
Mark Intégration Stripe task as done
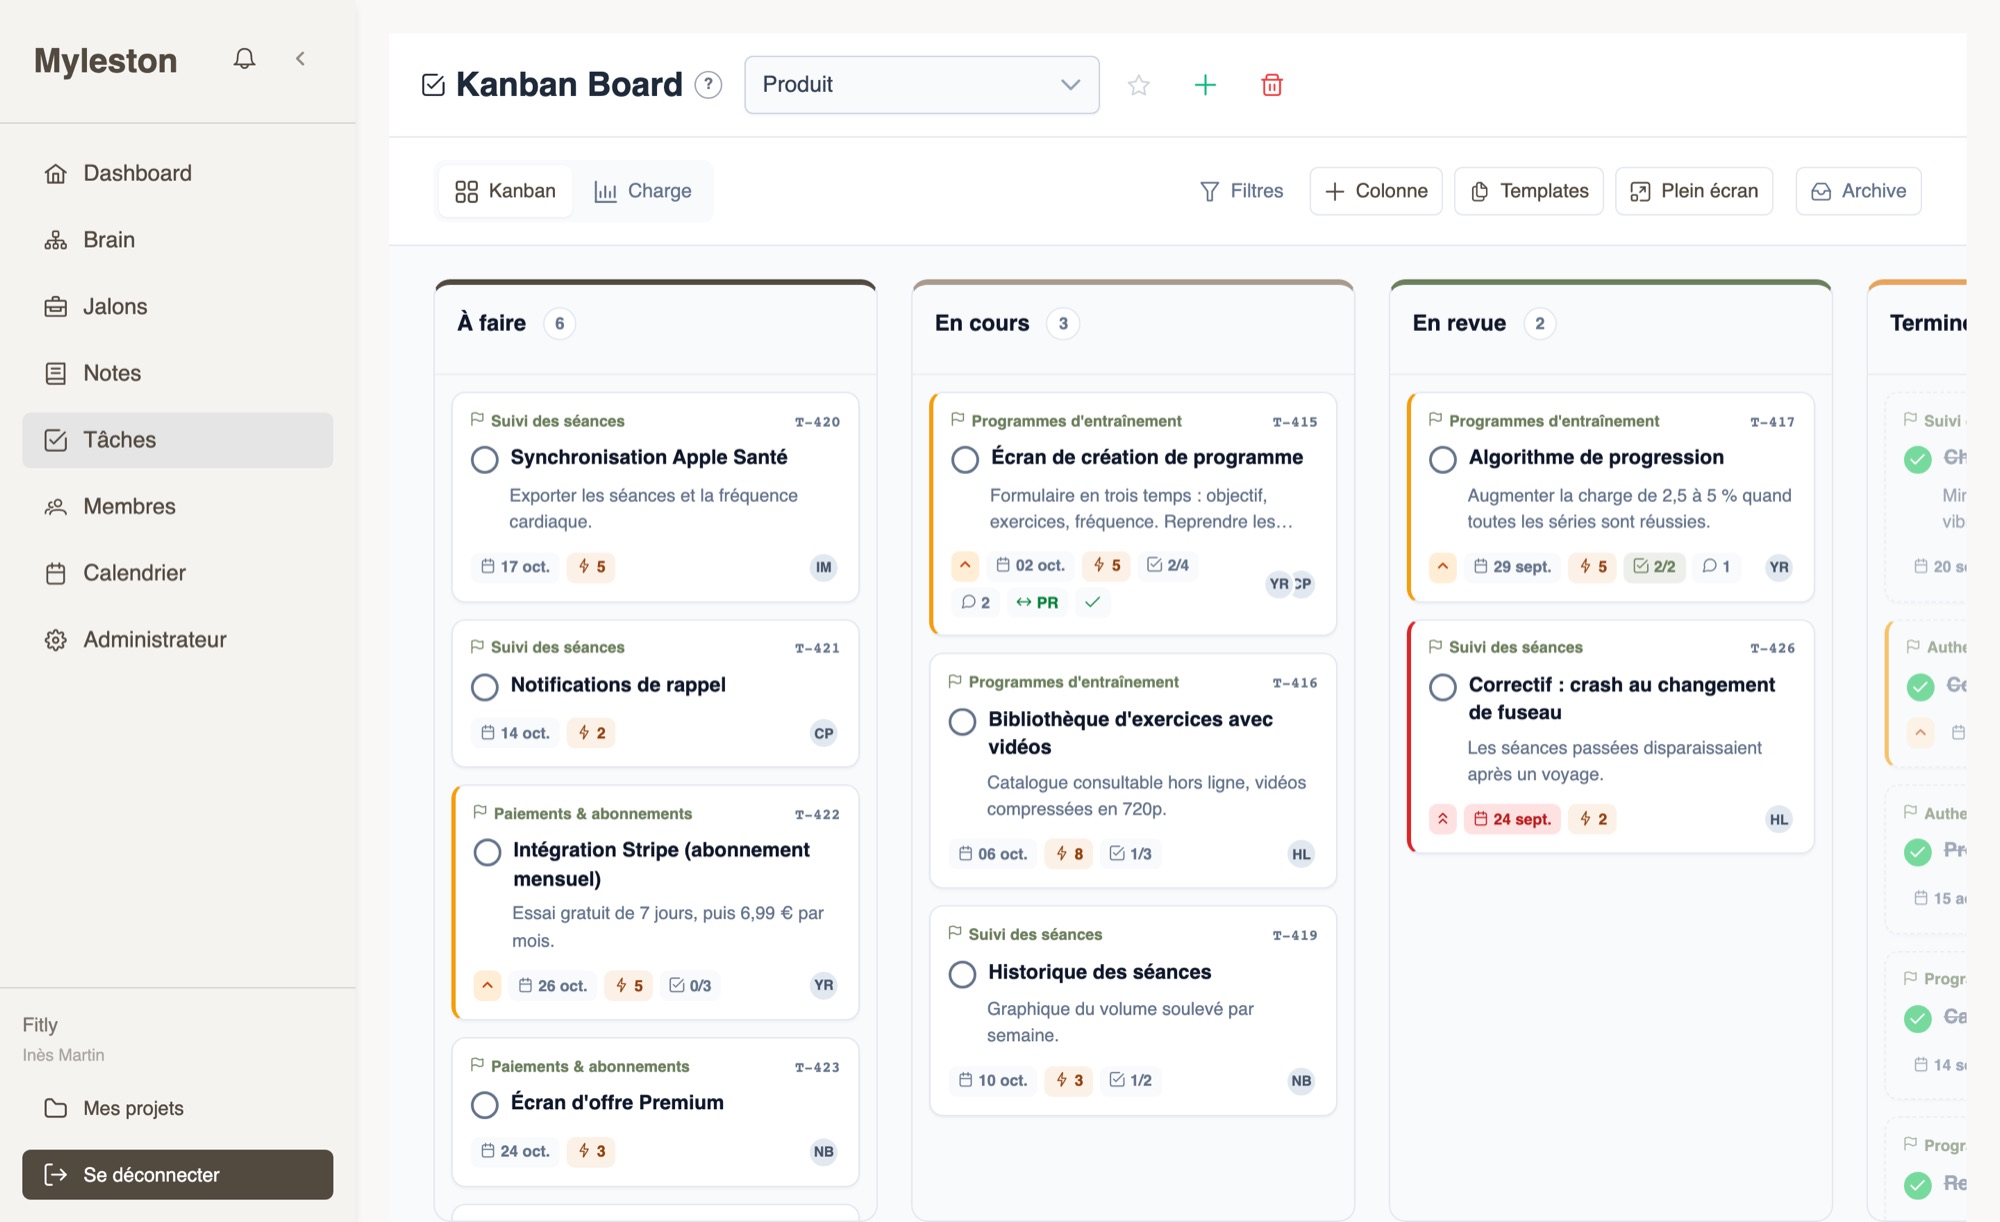click(x=487, y=852)
